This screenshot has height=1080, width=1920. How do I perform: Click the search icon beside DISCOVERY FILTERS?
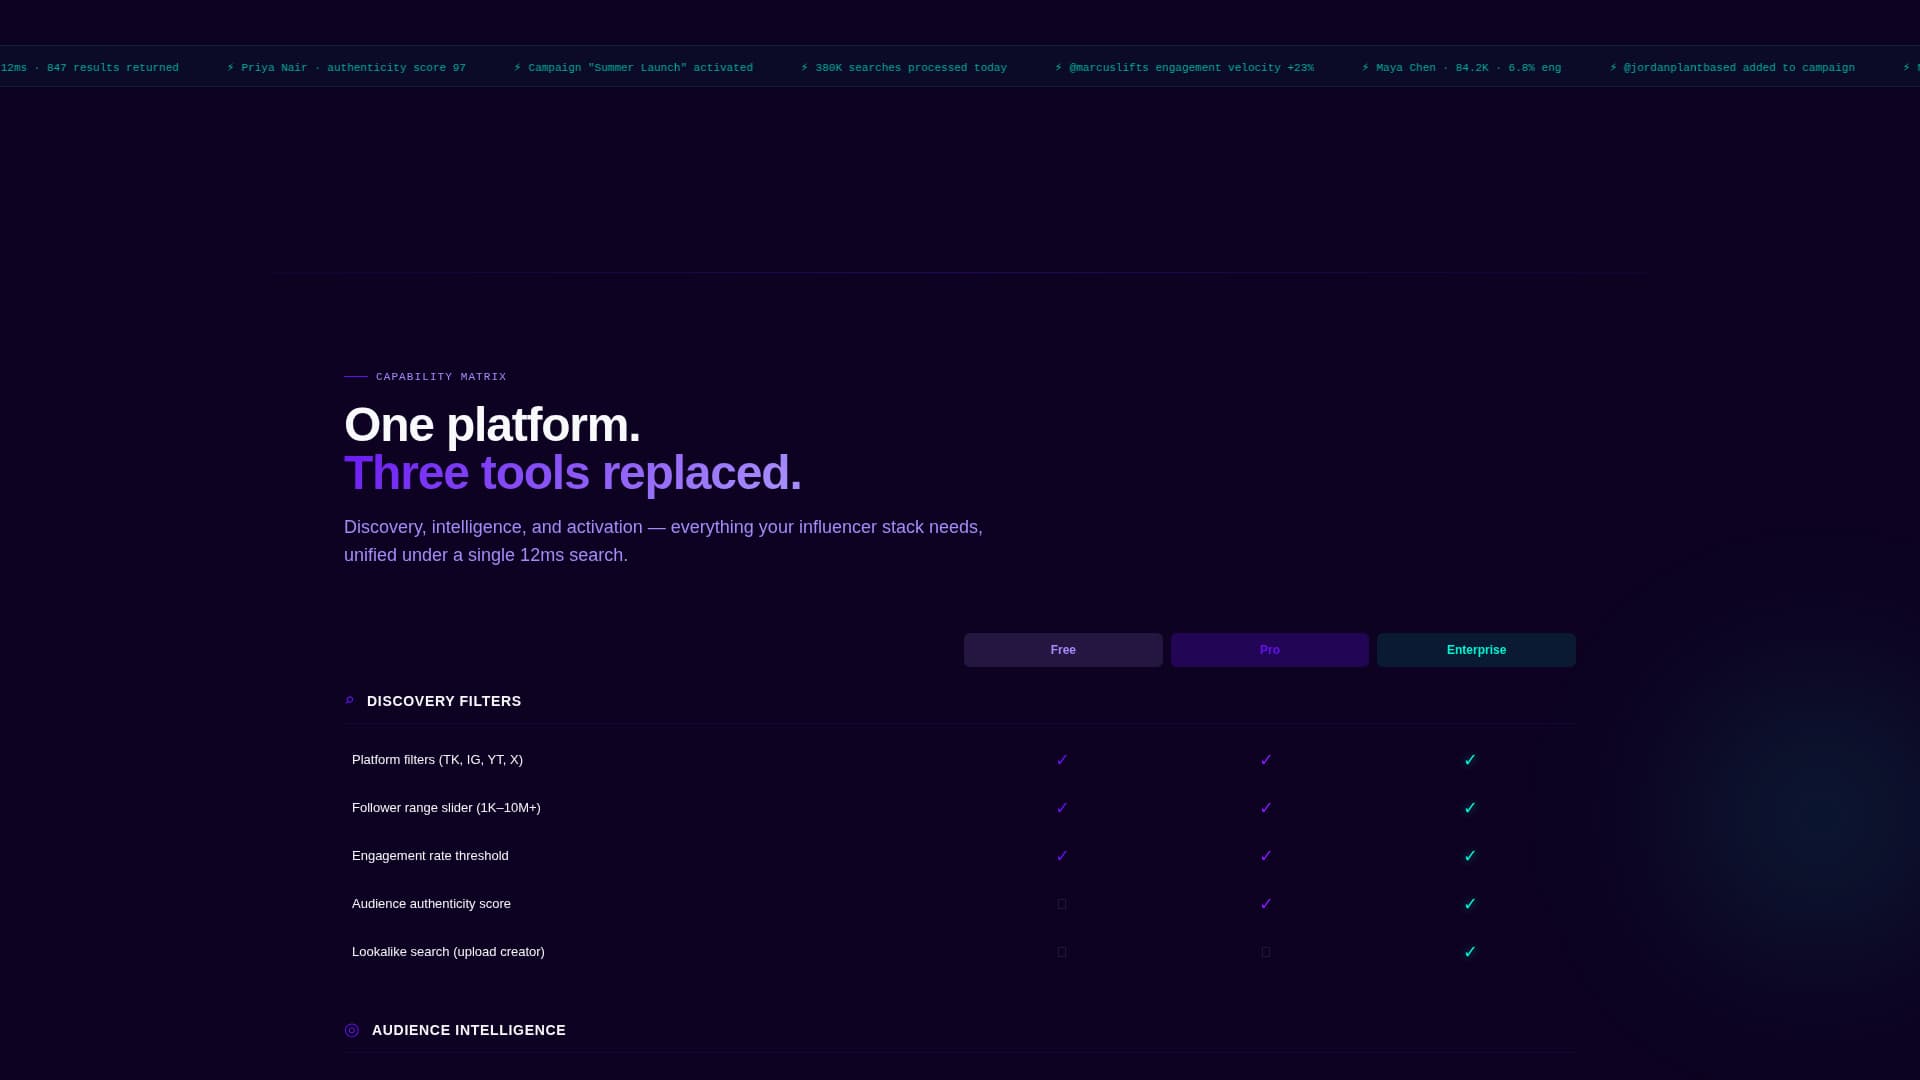pos(349,700)
